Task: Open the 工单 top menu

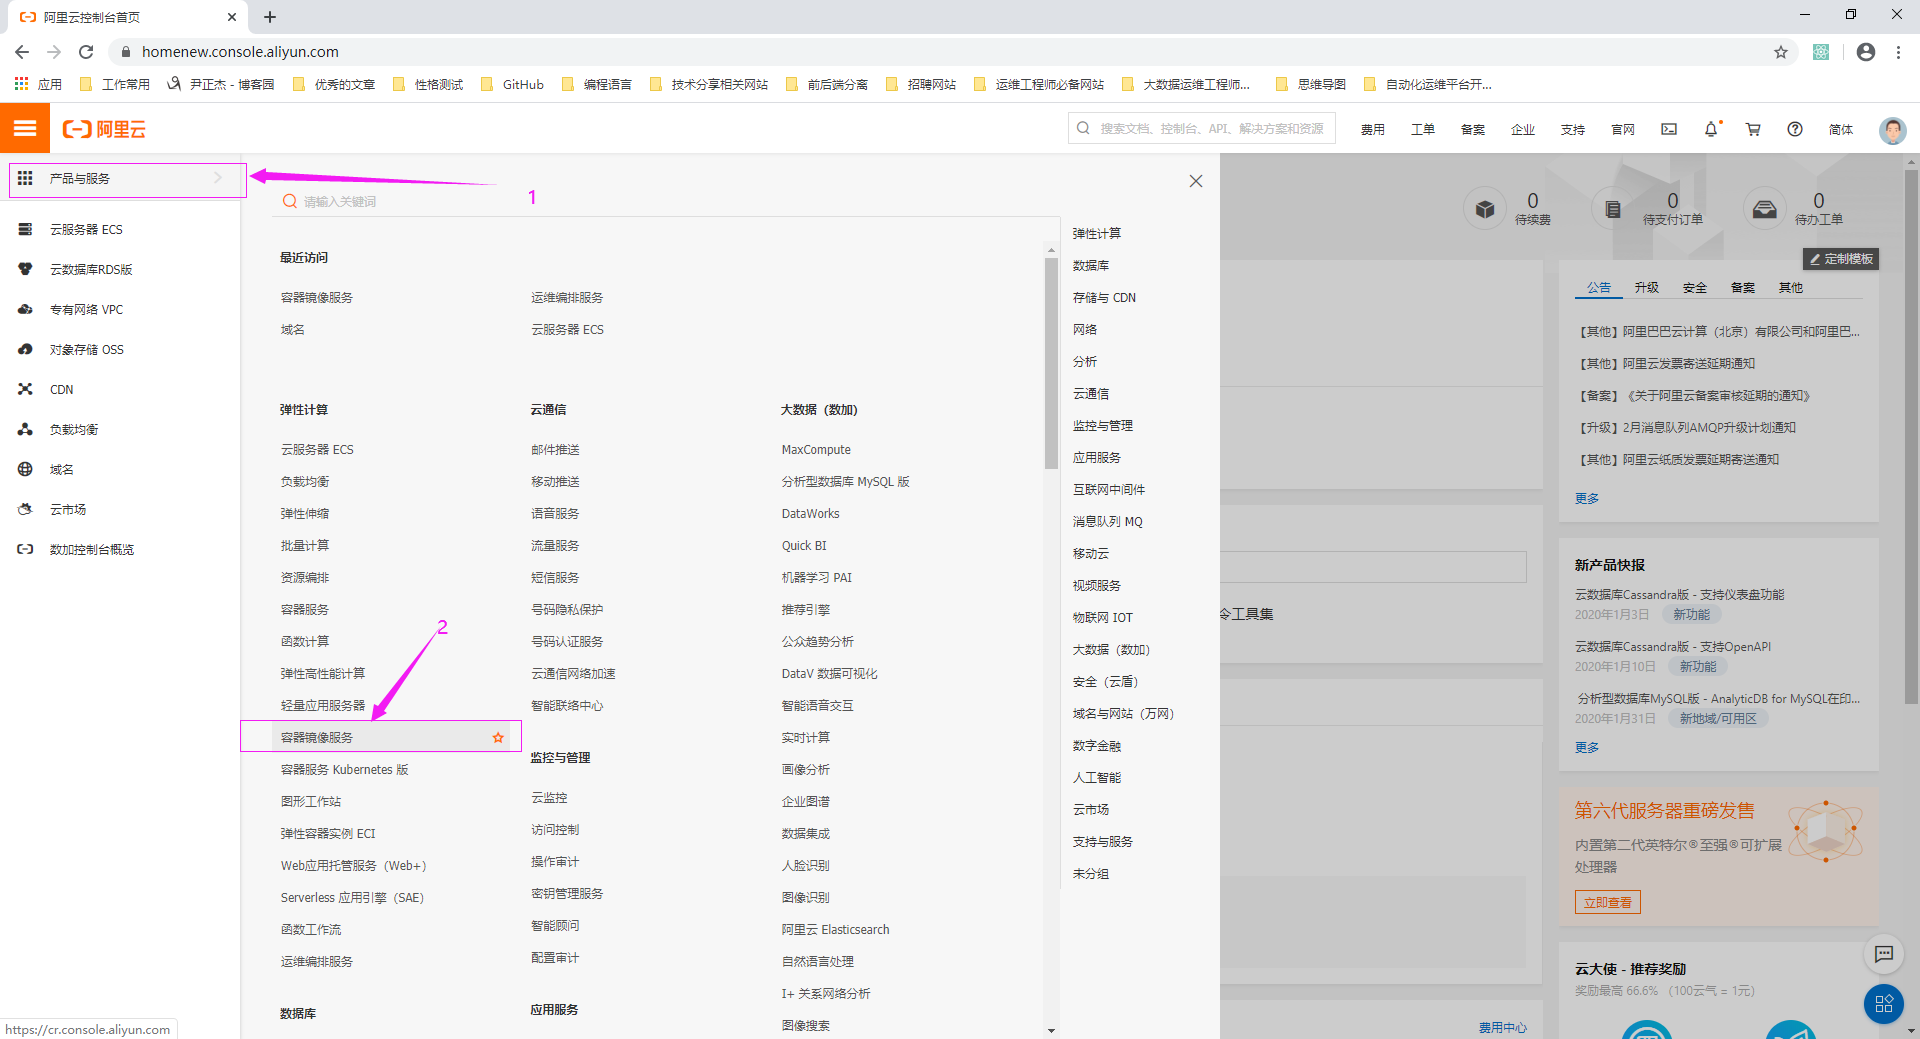Action: pyautogui.click(x=1423, y=130)
